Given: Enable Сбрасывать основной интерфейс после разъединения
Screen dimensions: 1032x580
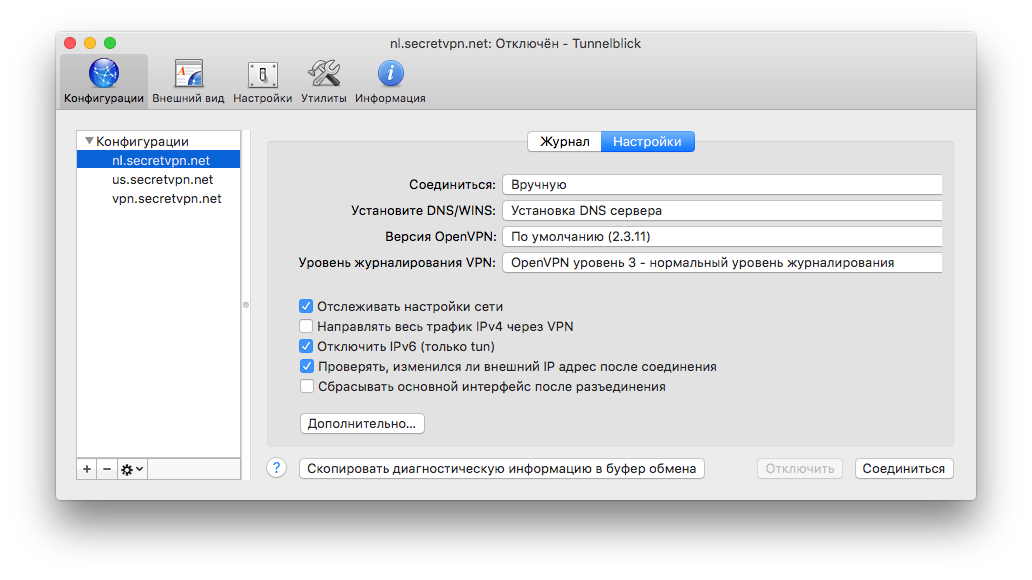Looking at the screenshot, I should [306, 386].
